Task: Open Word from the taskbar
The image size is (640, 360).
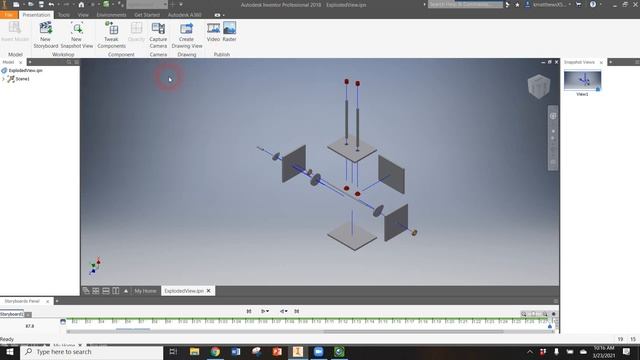Action: pos(236,351)
